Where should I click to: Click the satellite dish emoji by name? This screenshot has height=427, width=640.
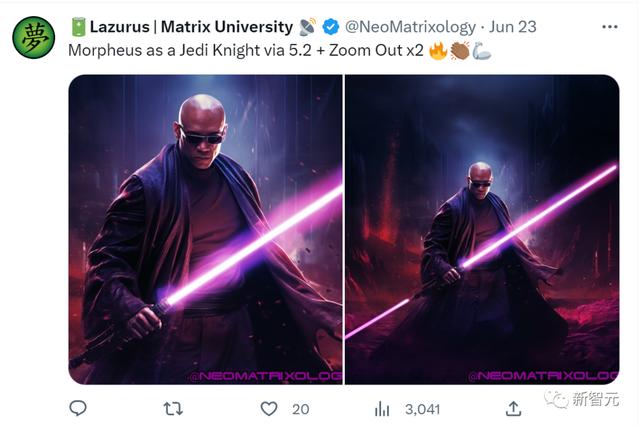coord(309,27)
